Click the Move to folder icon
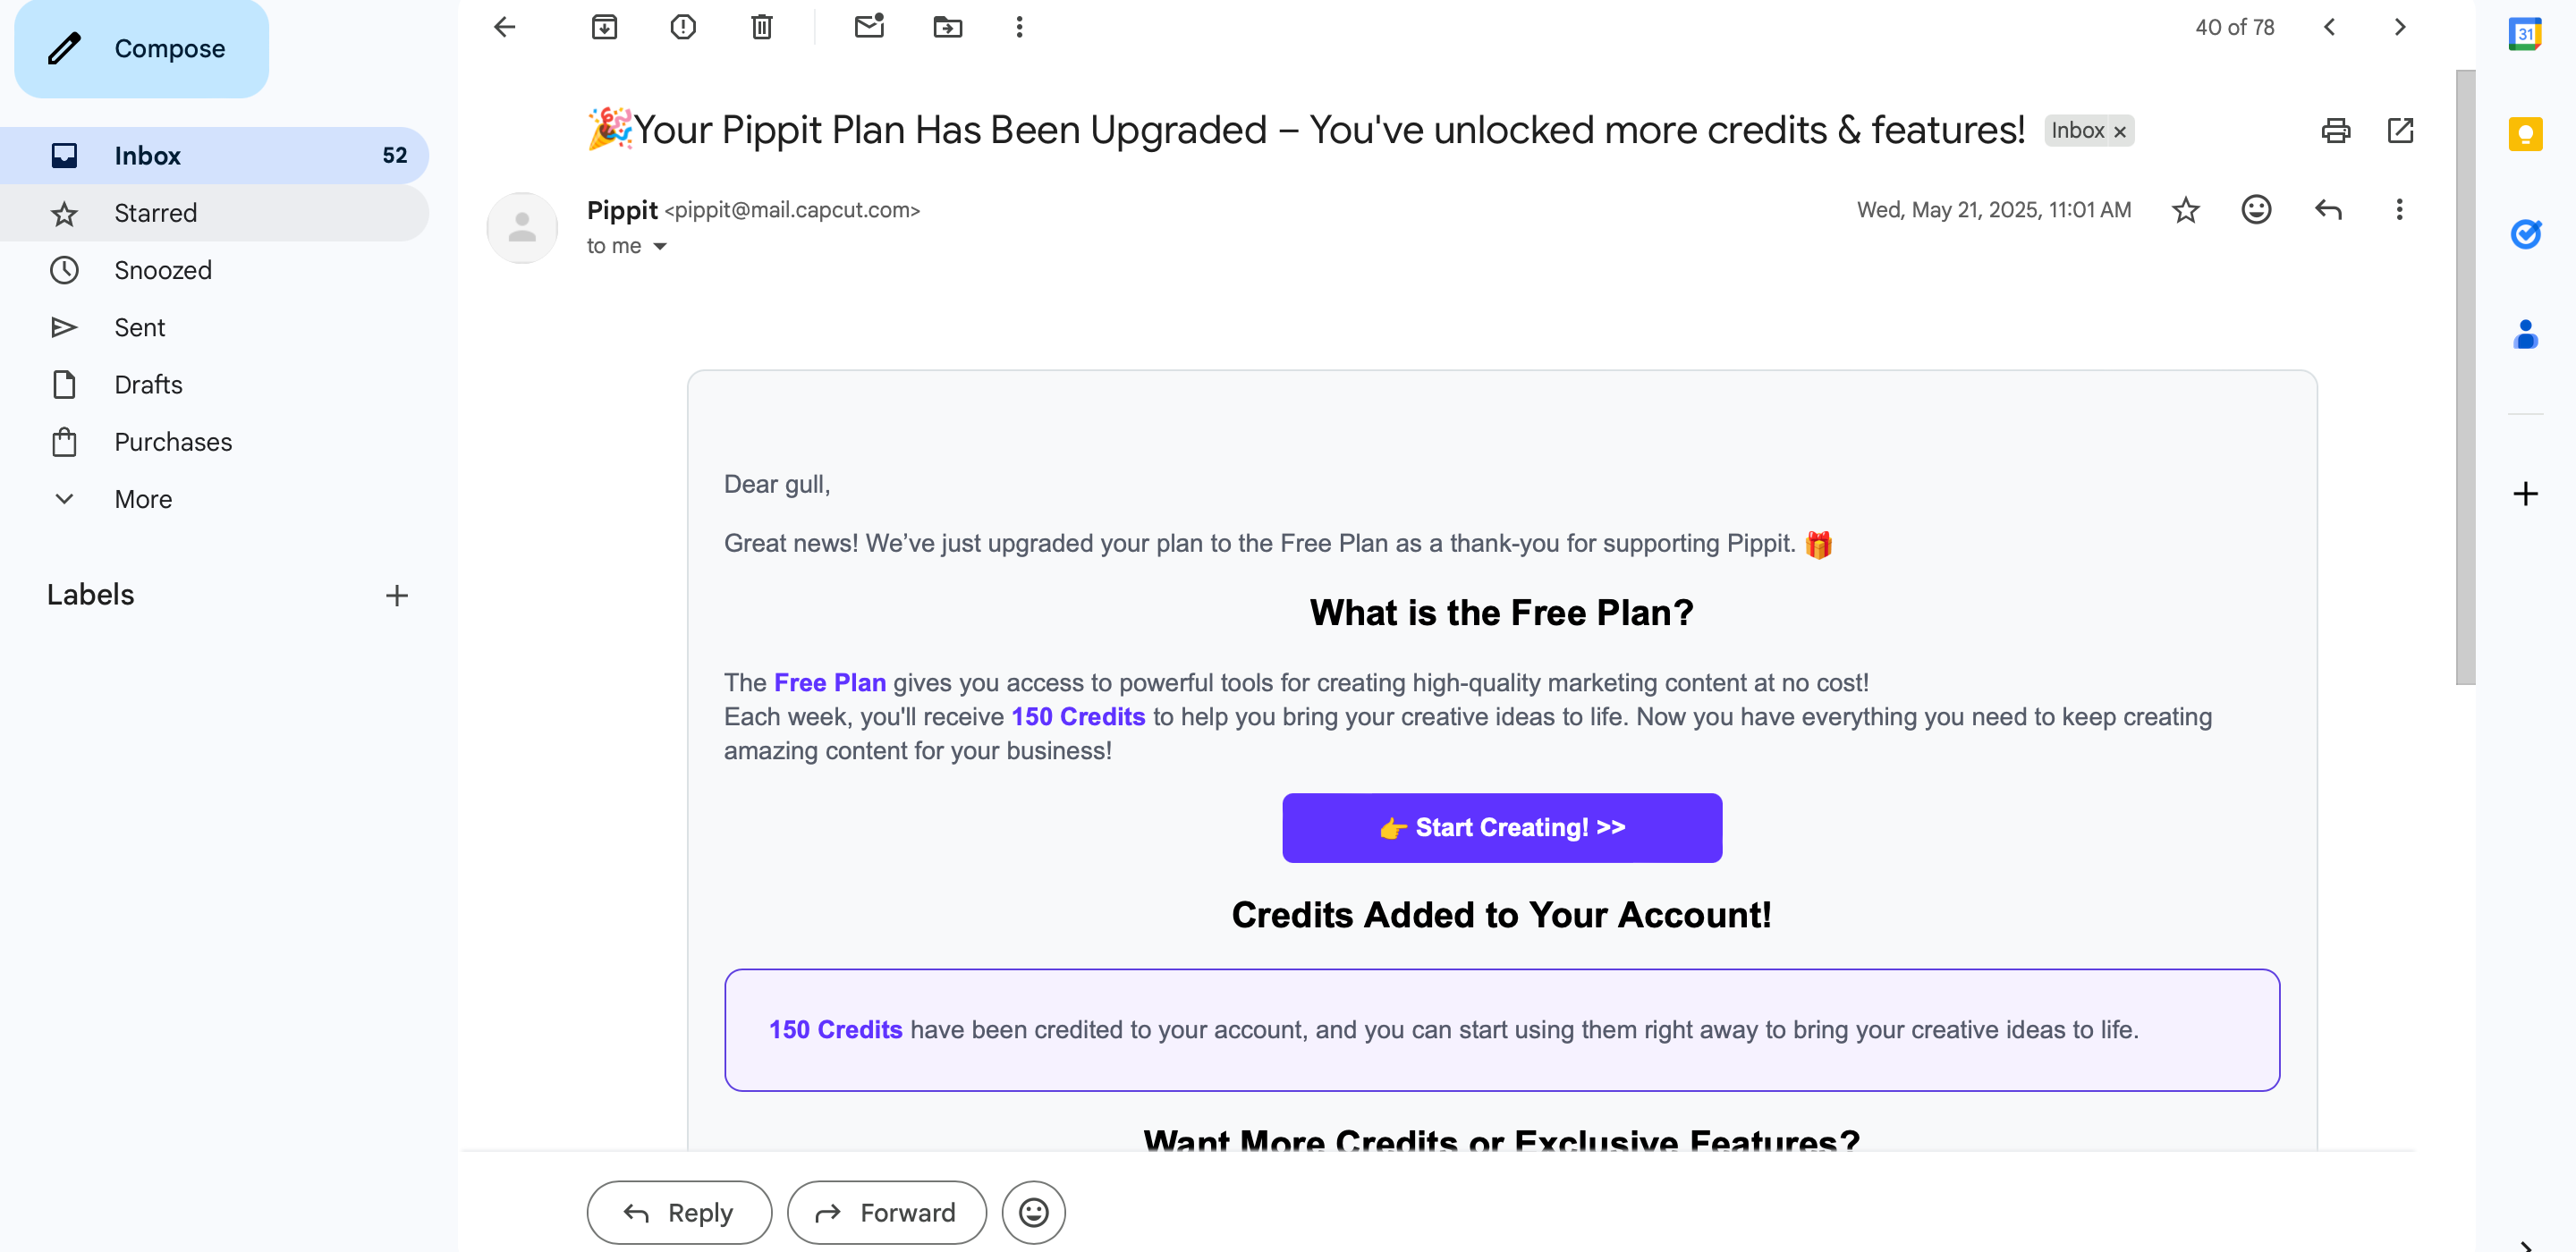 [947, 27]
